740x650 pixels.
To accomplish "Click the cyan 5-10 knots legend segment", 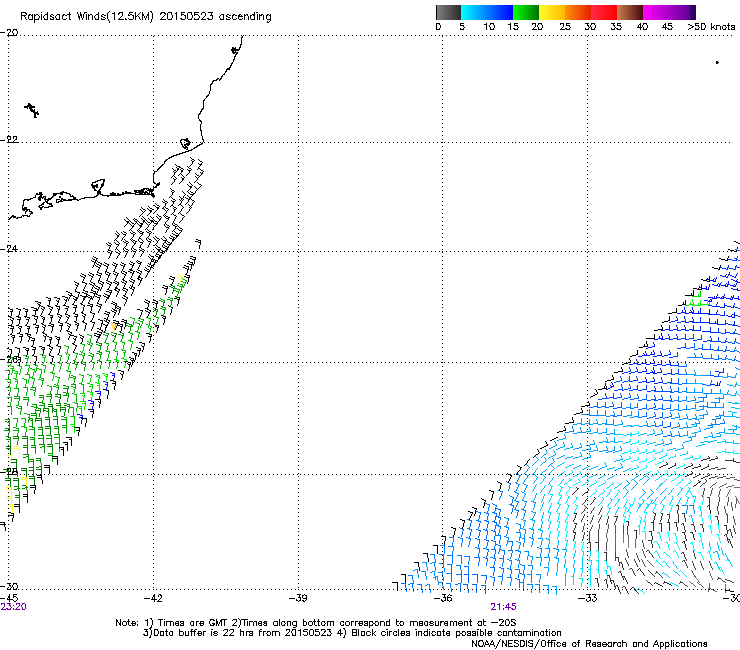I will coord(474,12).
